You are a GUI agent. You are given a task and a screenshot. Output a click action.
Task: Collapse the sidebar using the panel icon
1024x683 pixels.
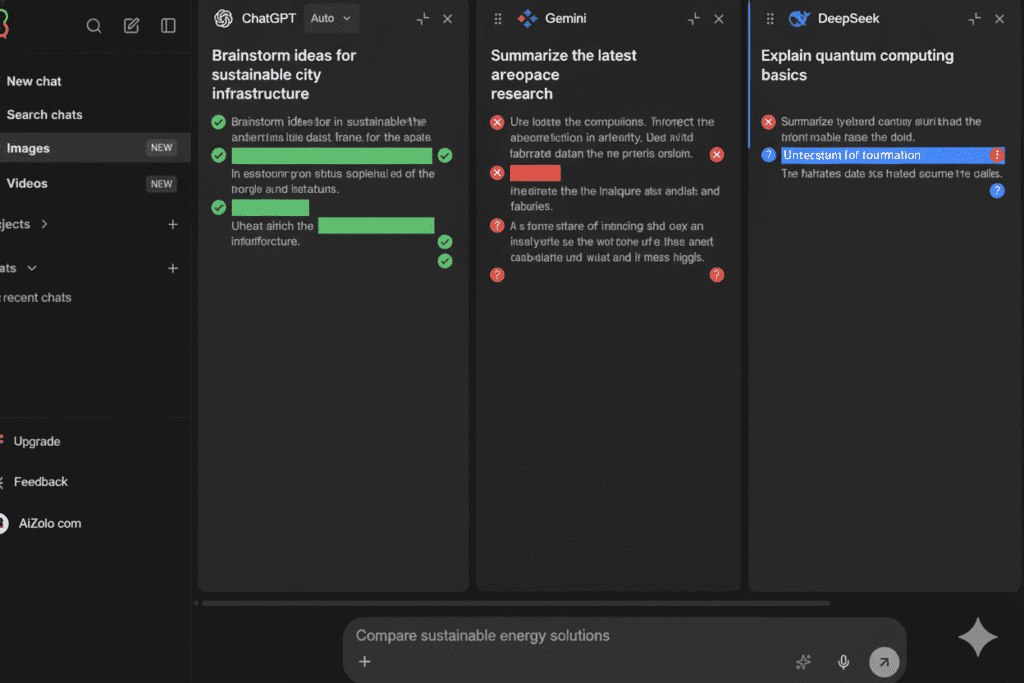[x=169, y=26]
